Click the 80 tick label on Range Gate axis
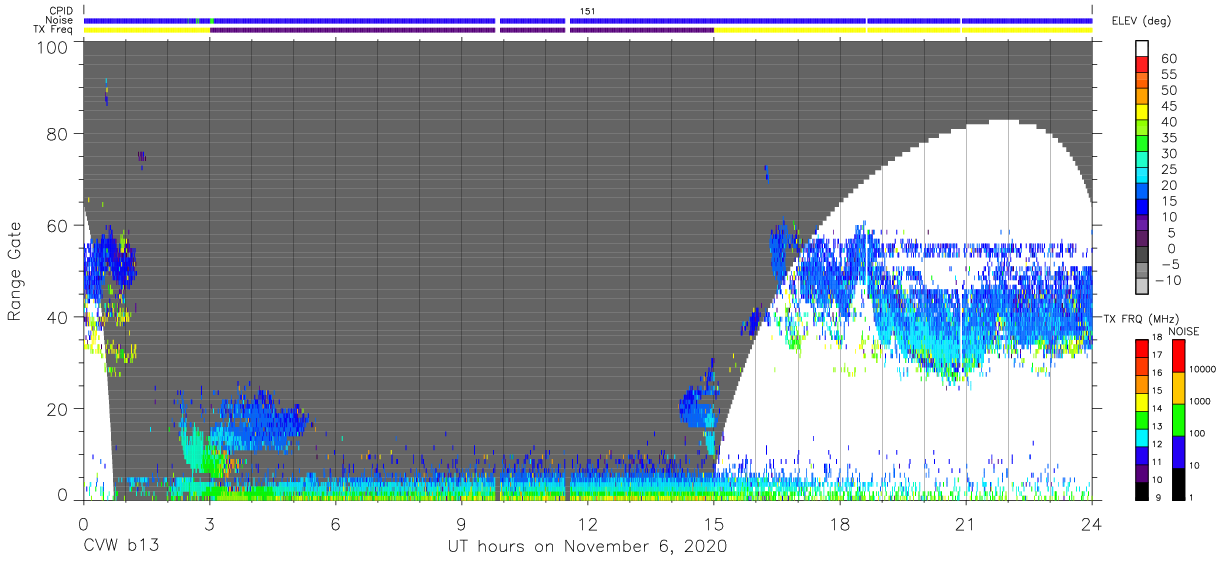Screen dimensions: 1228x567 point(57,134)
